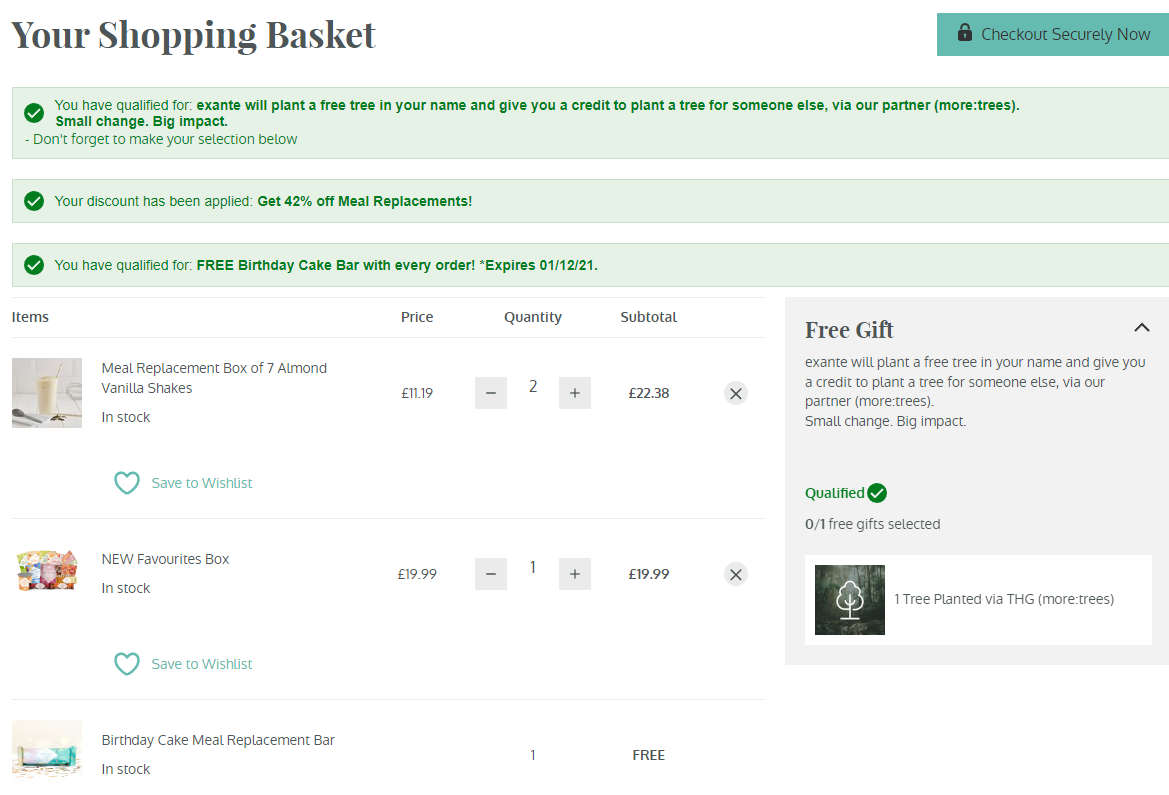
Task: Click the FREE subtotal for Birthday Cake Bar
Action: point(649,755)
